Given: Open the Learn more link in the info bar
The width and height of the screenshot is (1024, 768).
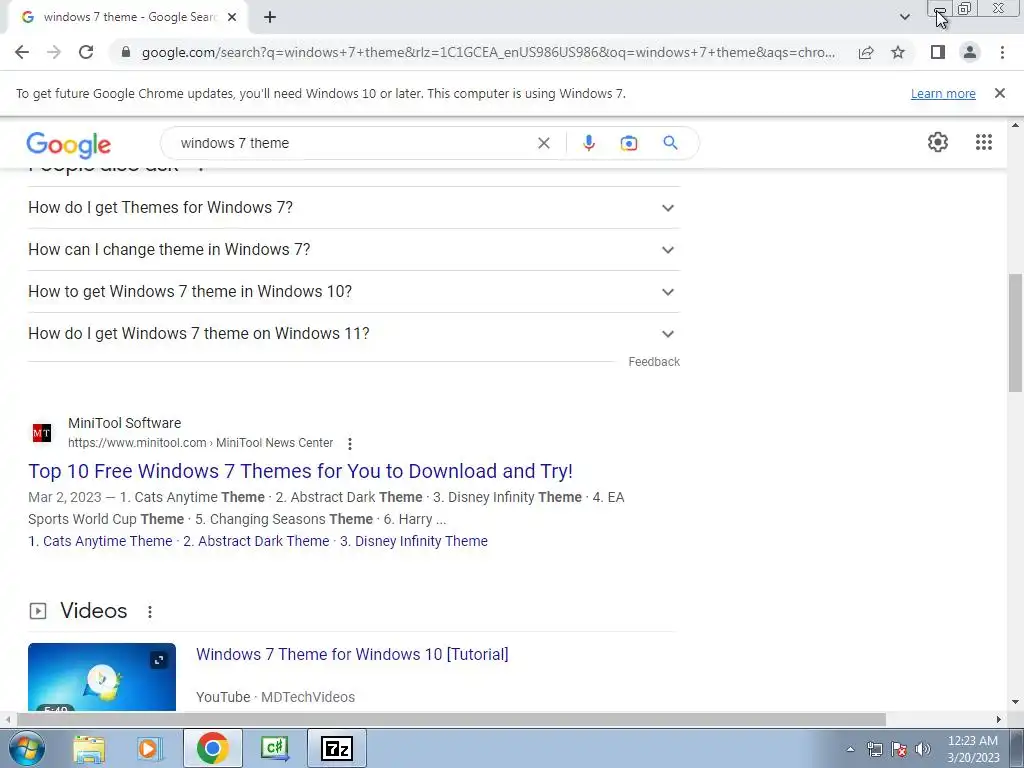Looking at the screenshot, I should pyautogui.click(x=943, y=93).
